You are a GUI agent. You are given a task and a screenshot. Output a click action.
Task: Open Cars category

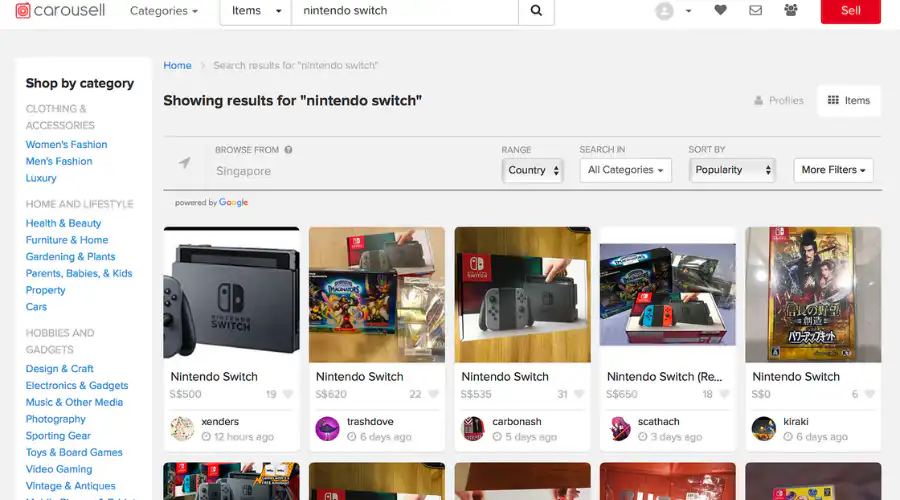(36, 307)
